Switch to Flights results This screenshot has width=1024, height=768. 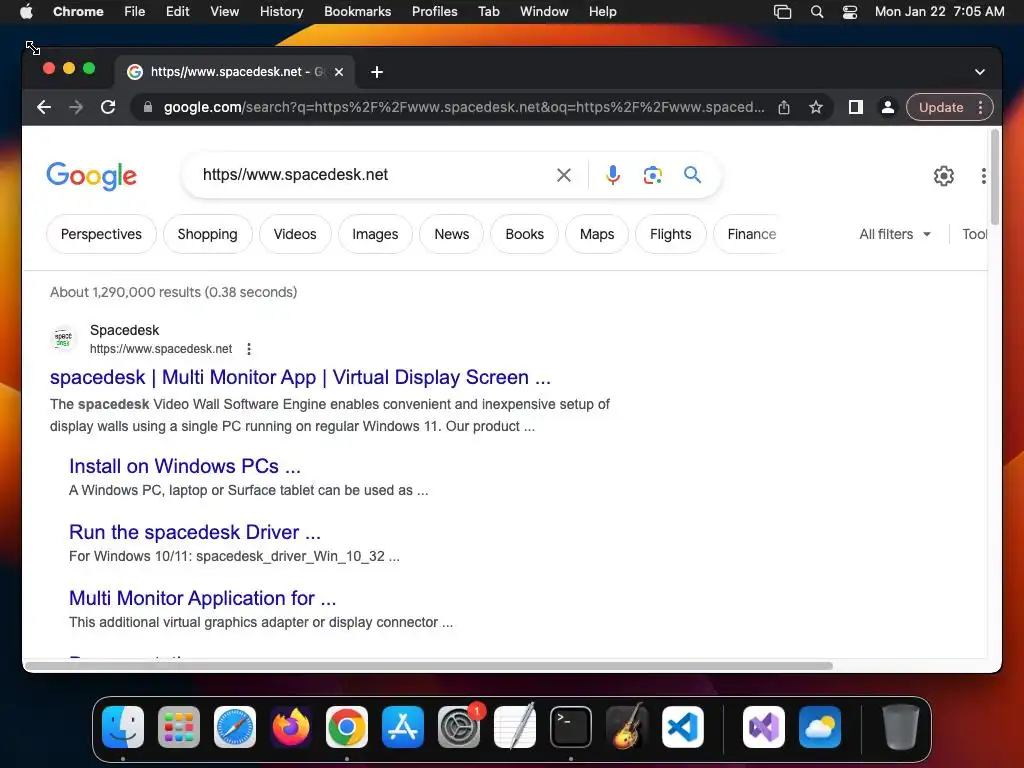click(x=671, y=234)
